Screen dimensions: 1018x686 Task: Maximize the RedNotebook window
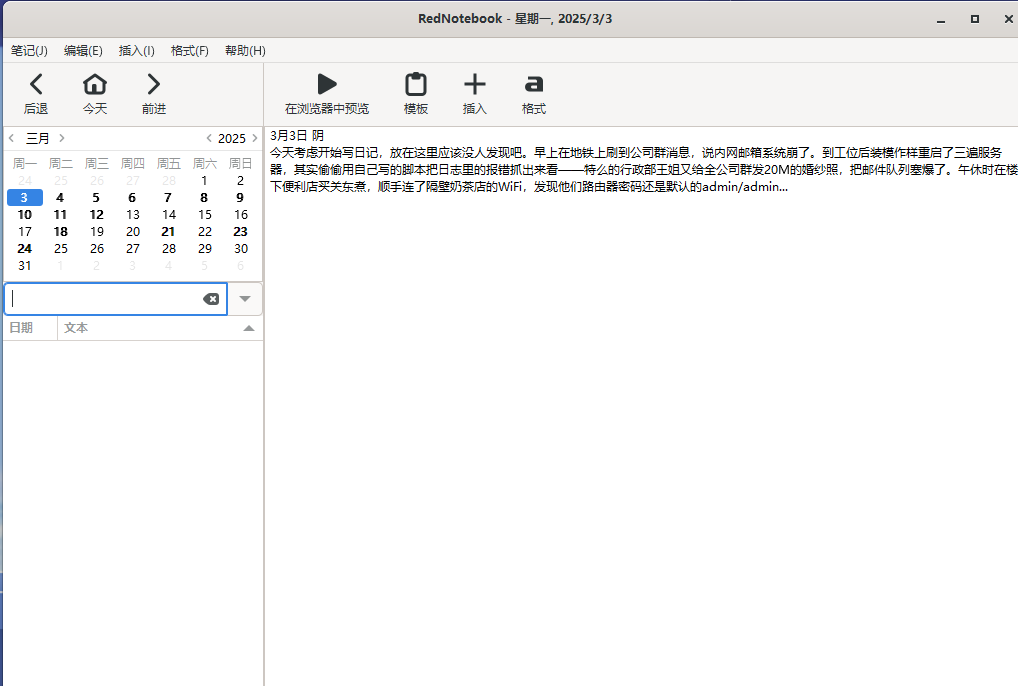pyautogui.click(x=975, y=19)
